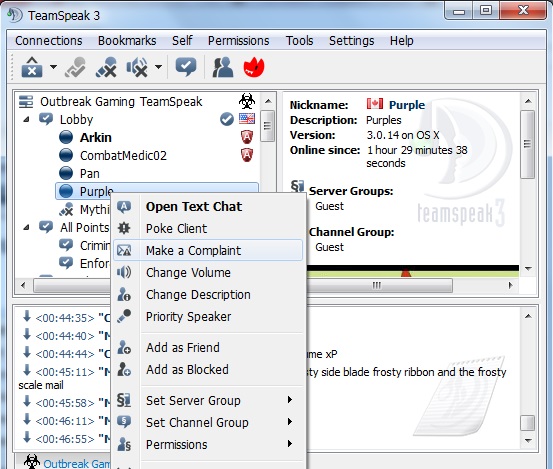Select the Outbreak Gaming TeamSpeak server row
The image size is (553, 469).
coord(121,102)
